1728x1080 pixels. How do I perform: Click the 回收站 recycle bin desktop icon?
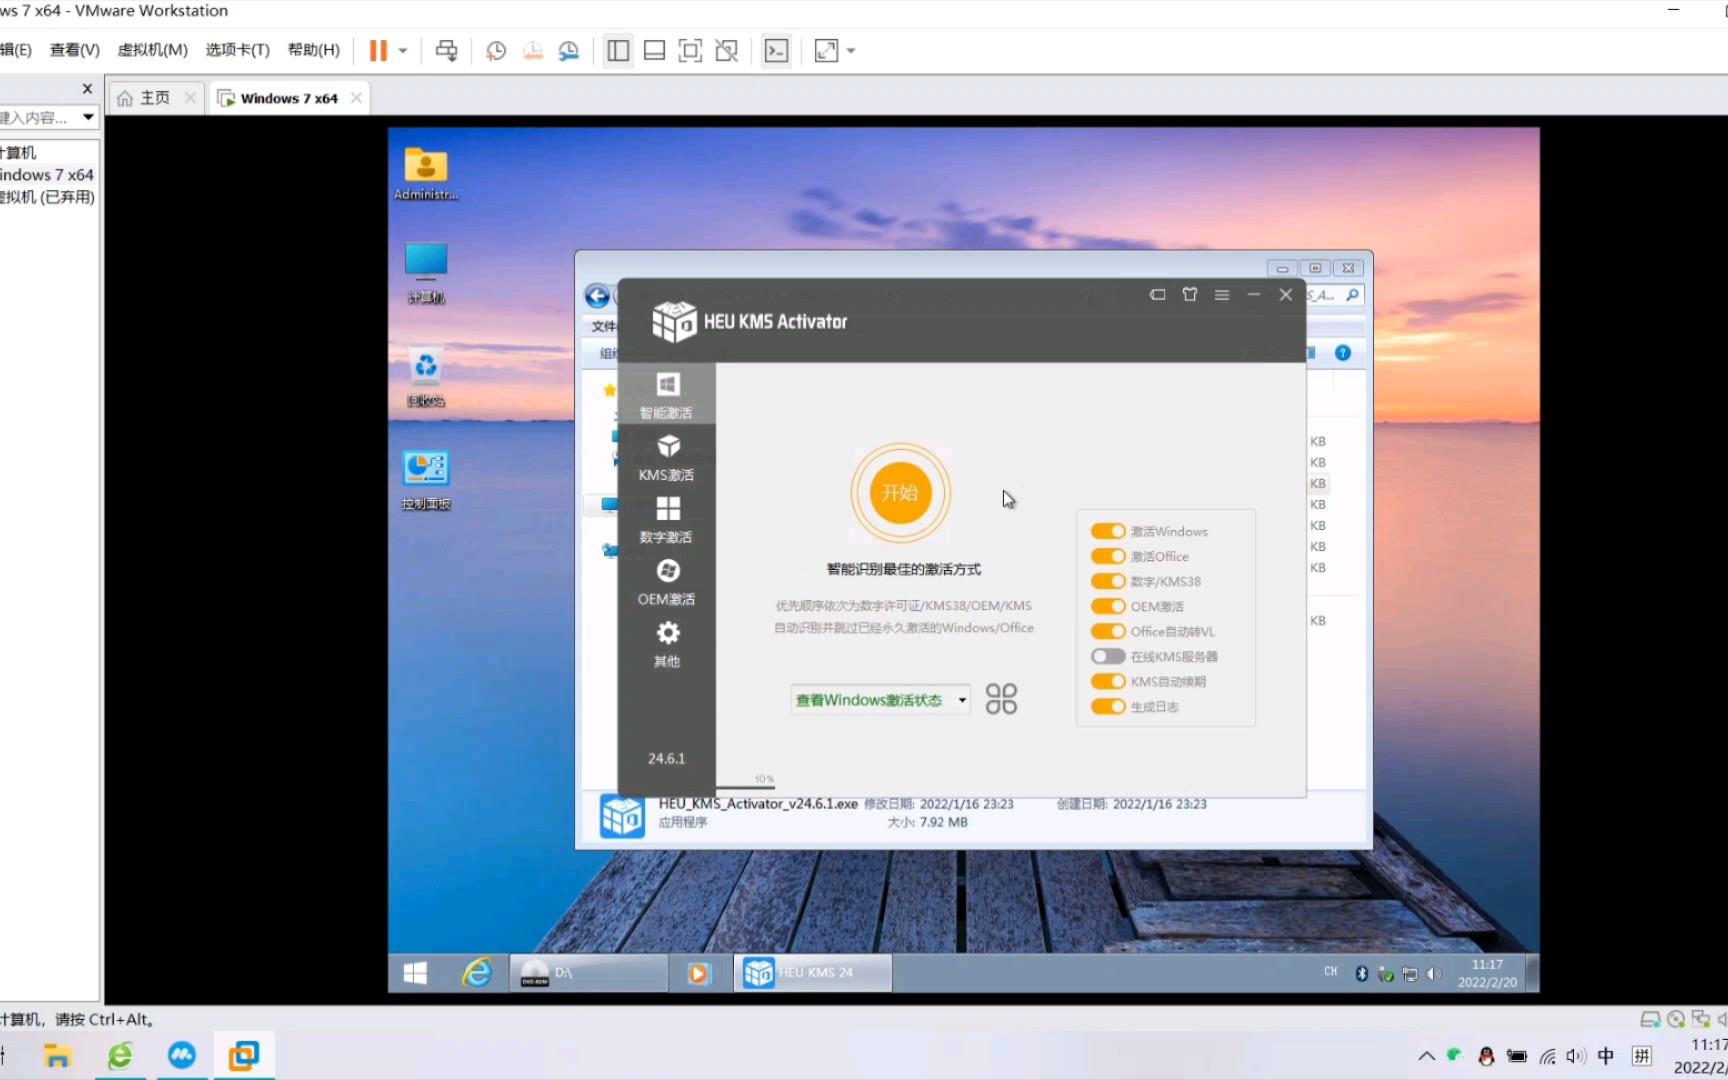pos(426,376)
